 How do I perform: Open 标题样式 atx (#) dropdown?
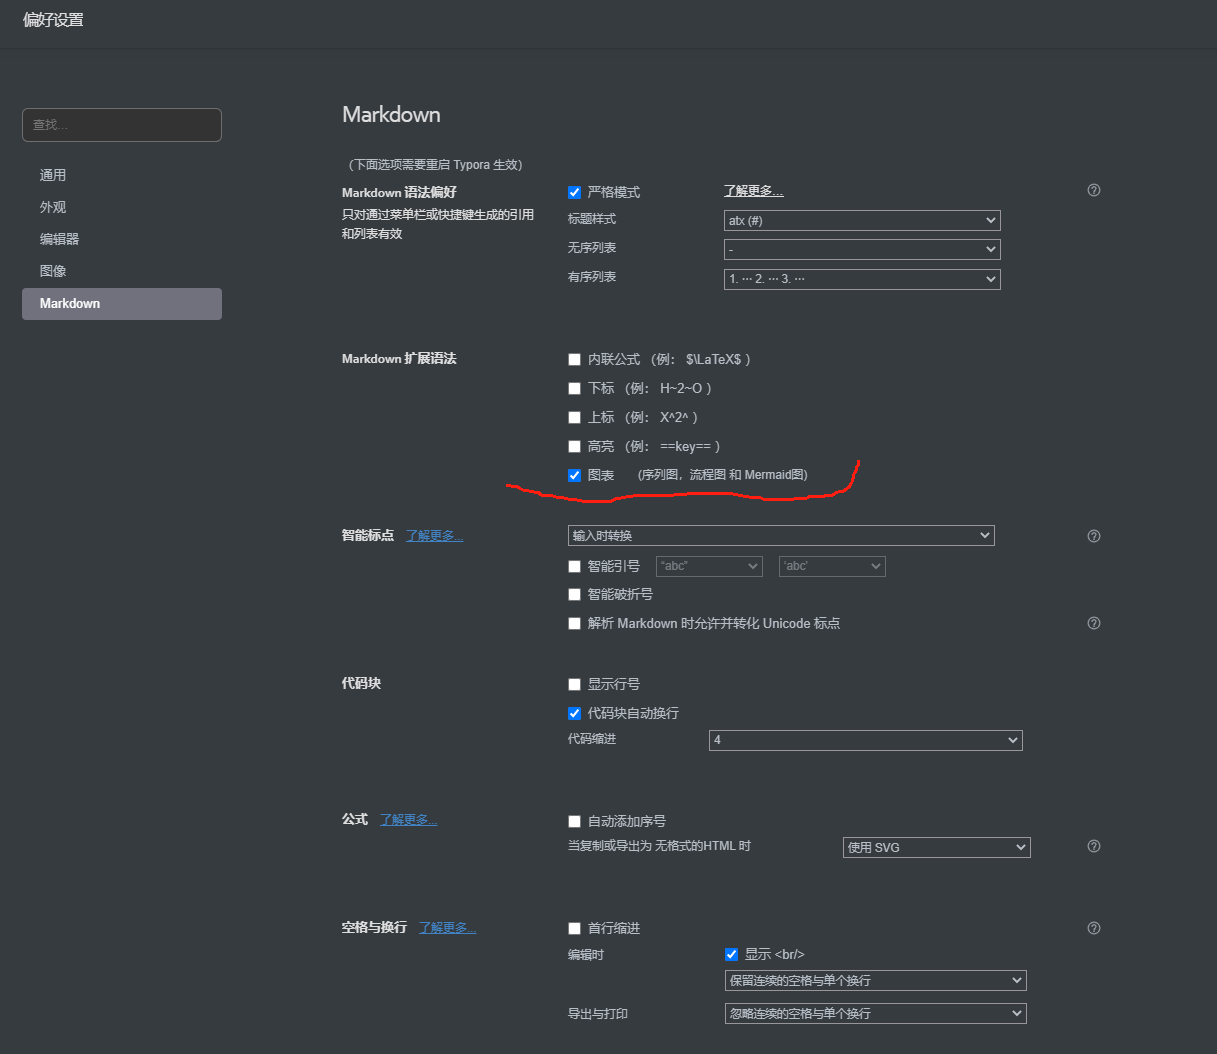(862, 220)
